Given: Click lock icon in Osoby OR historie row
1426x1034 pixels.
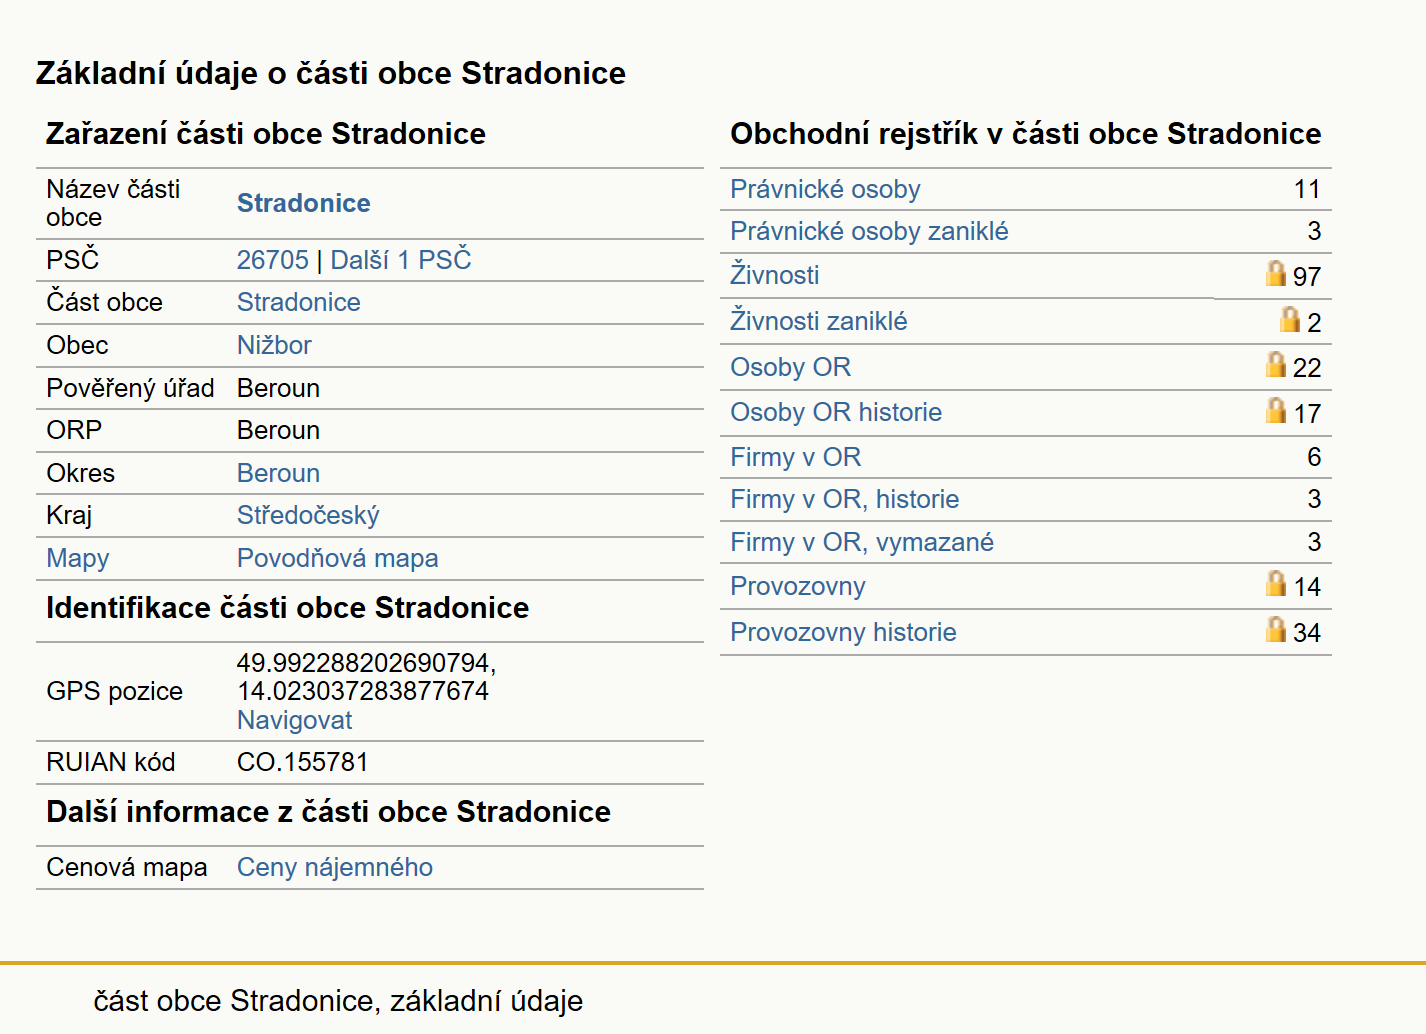Looking at the screenshot, I should 1275,410.
